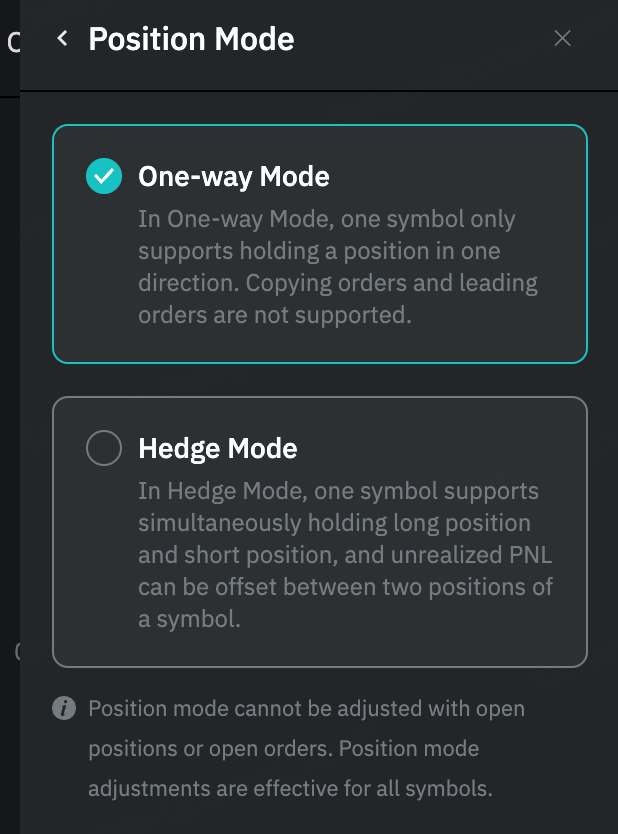Click "orders are not supported." in One-way card
618x834 pixels.
[275, 313]
